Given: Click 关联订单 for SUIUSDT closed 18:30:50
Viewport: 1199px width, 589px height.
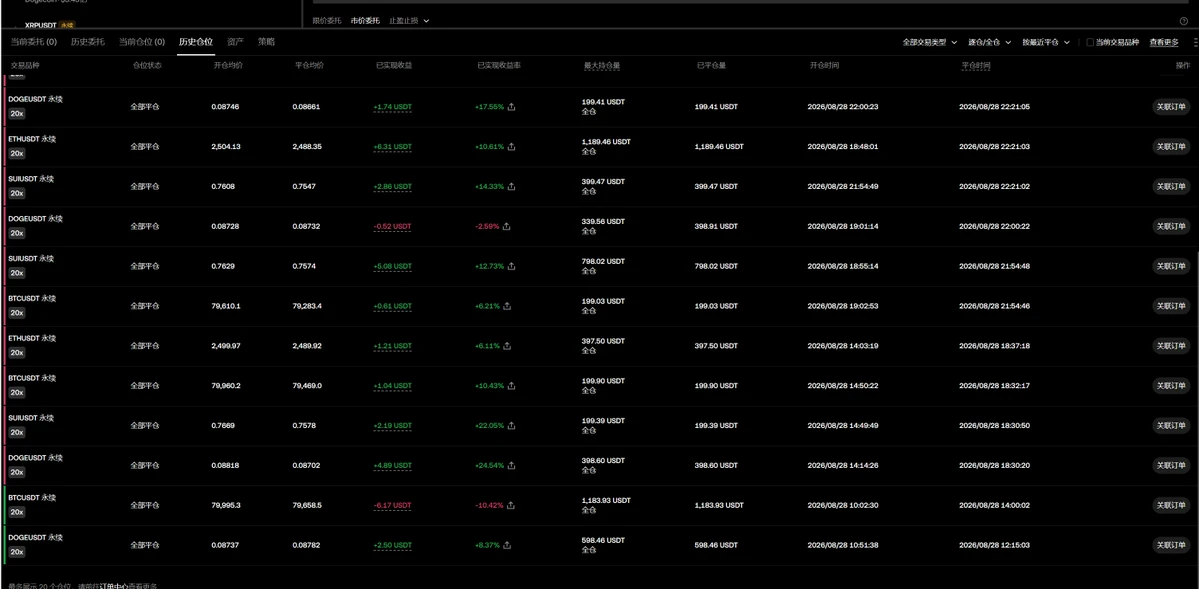Looking at the screenshot, I should [x=1171, y=425].
